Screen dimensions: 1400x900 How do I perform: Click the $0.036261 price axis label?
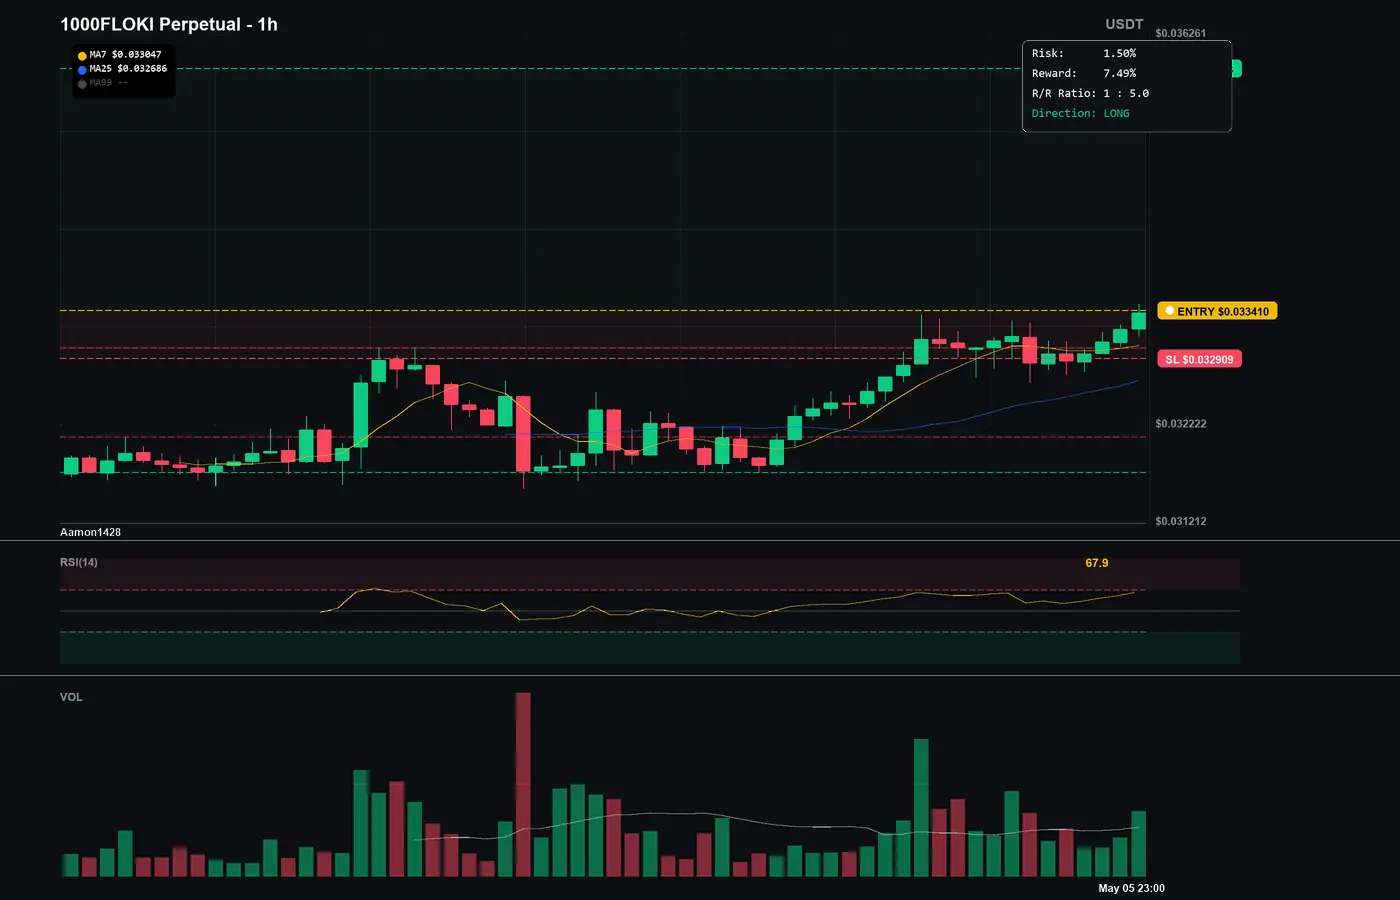tap(1180, 33)
